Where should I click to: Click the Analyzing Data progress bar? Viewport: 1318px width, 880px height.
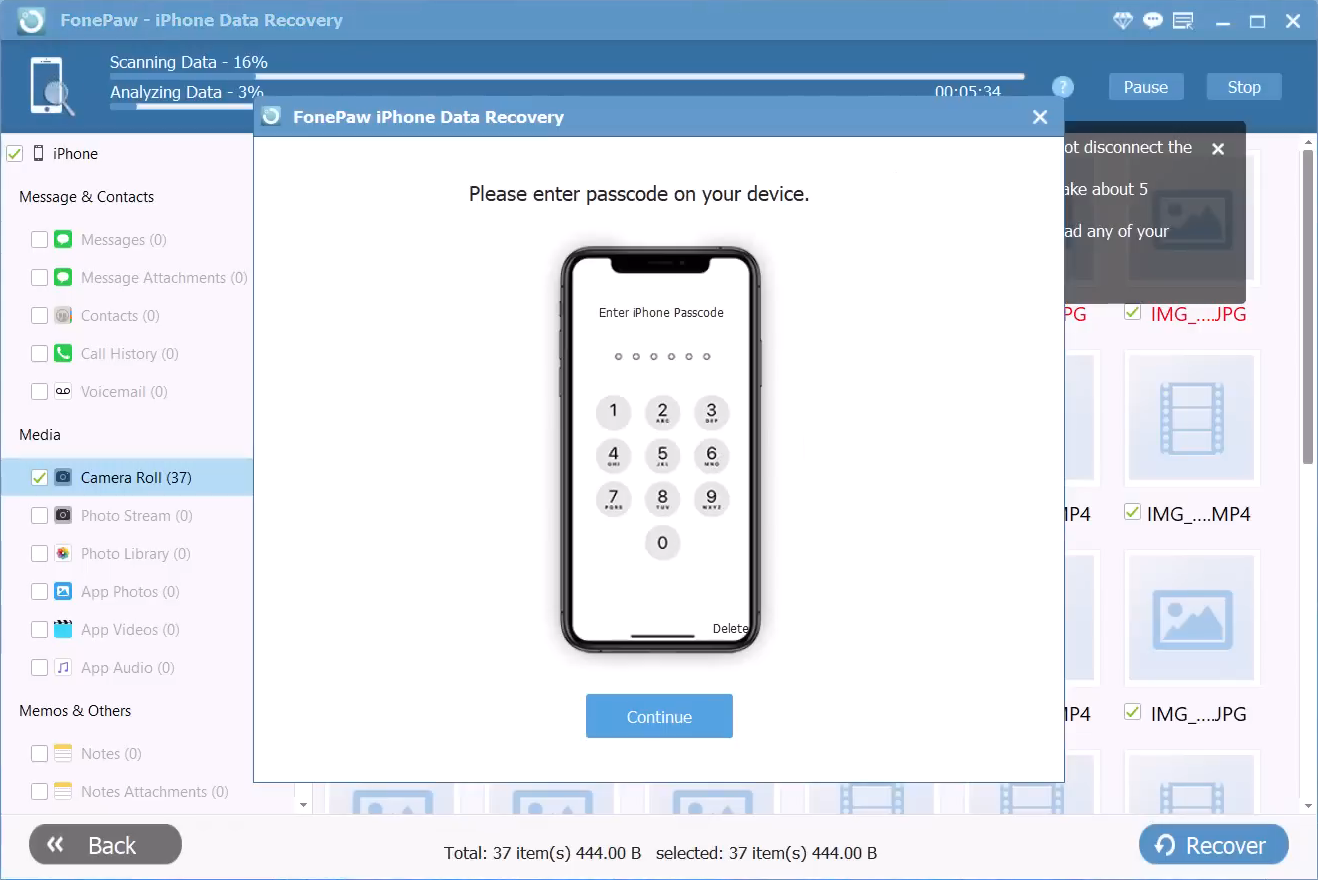(182, 106)
